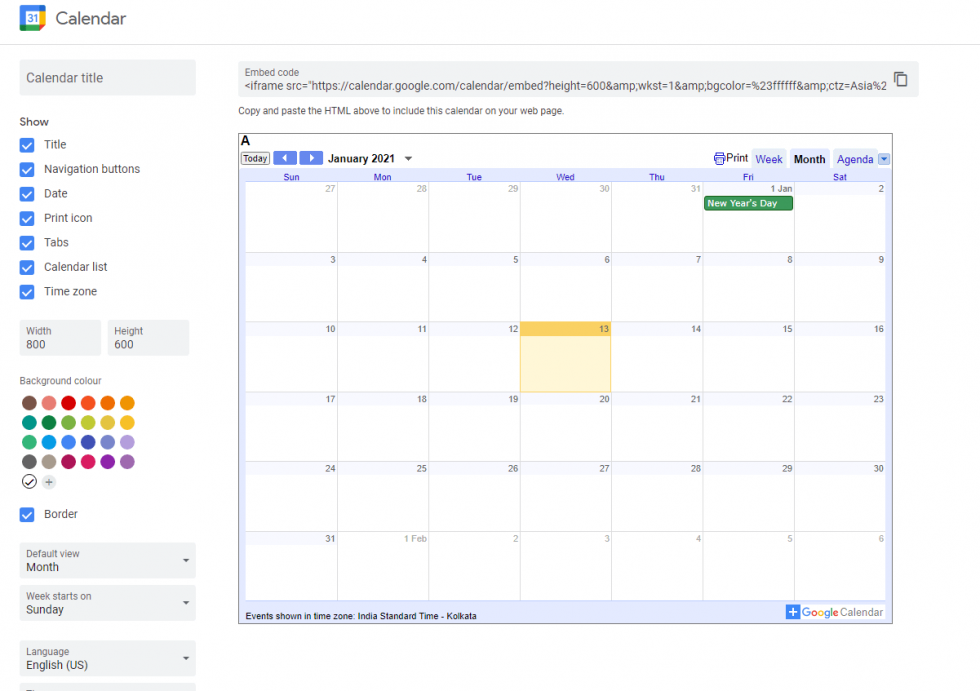Image resolution: width=980 pixels, height=691 pixels.
Task: Select the white background colour checkmark
Action: pyautogui.click(x=29, y=482)
